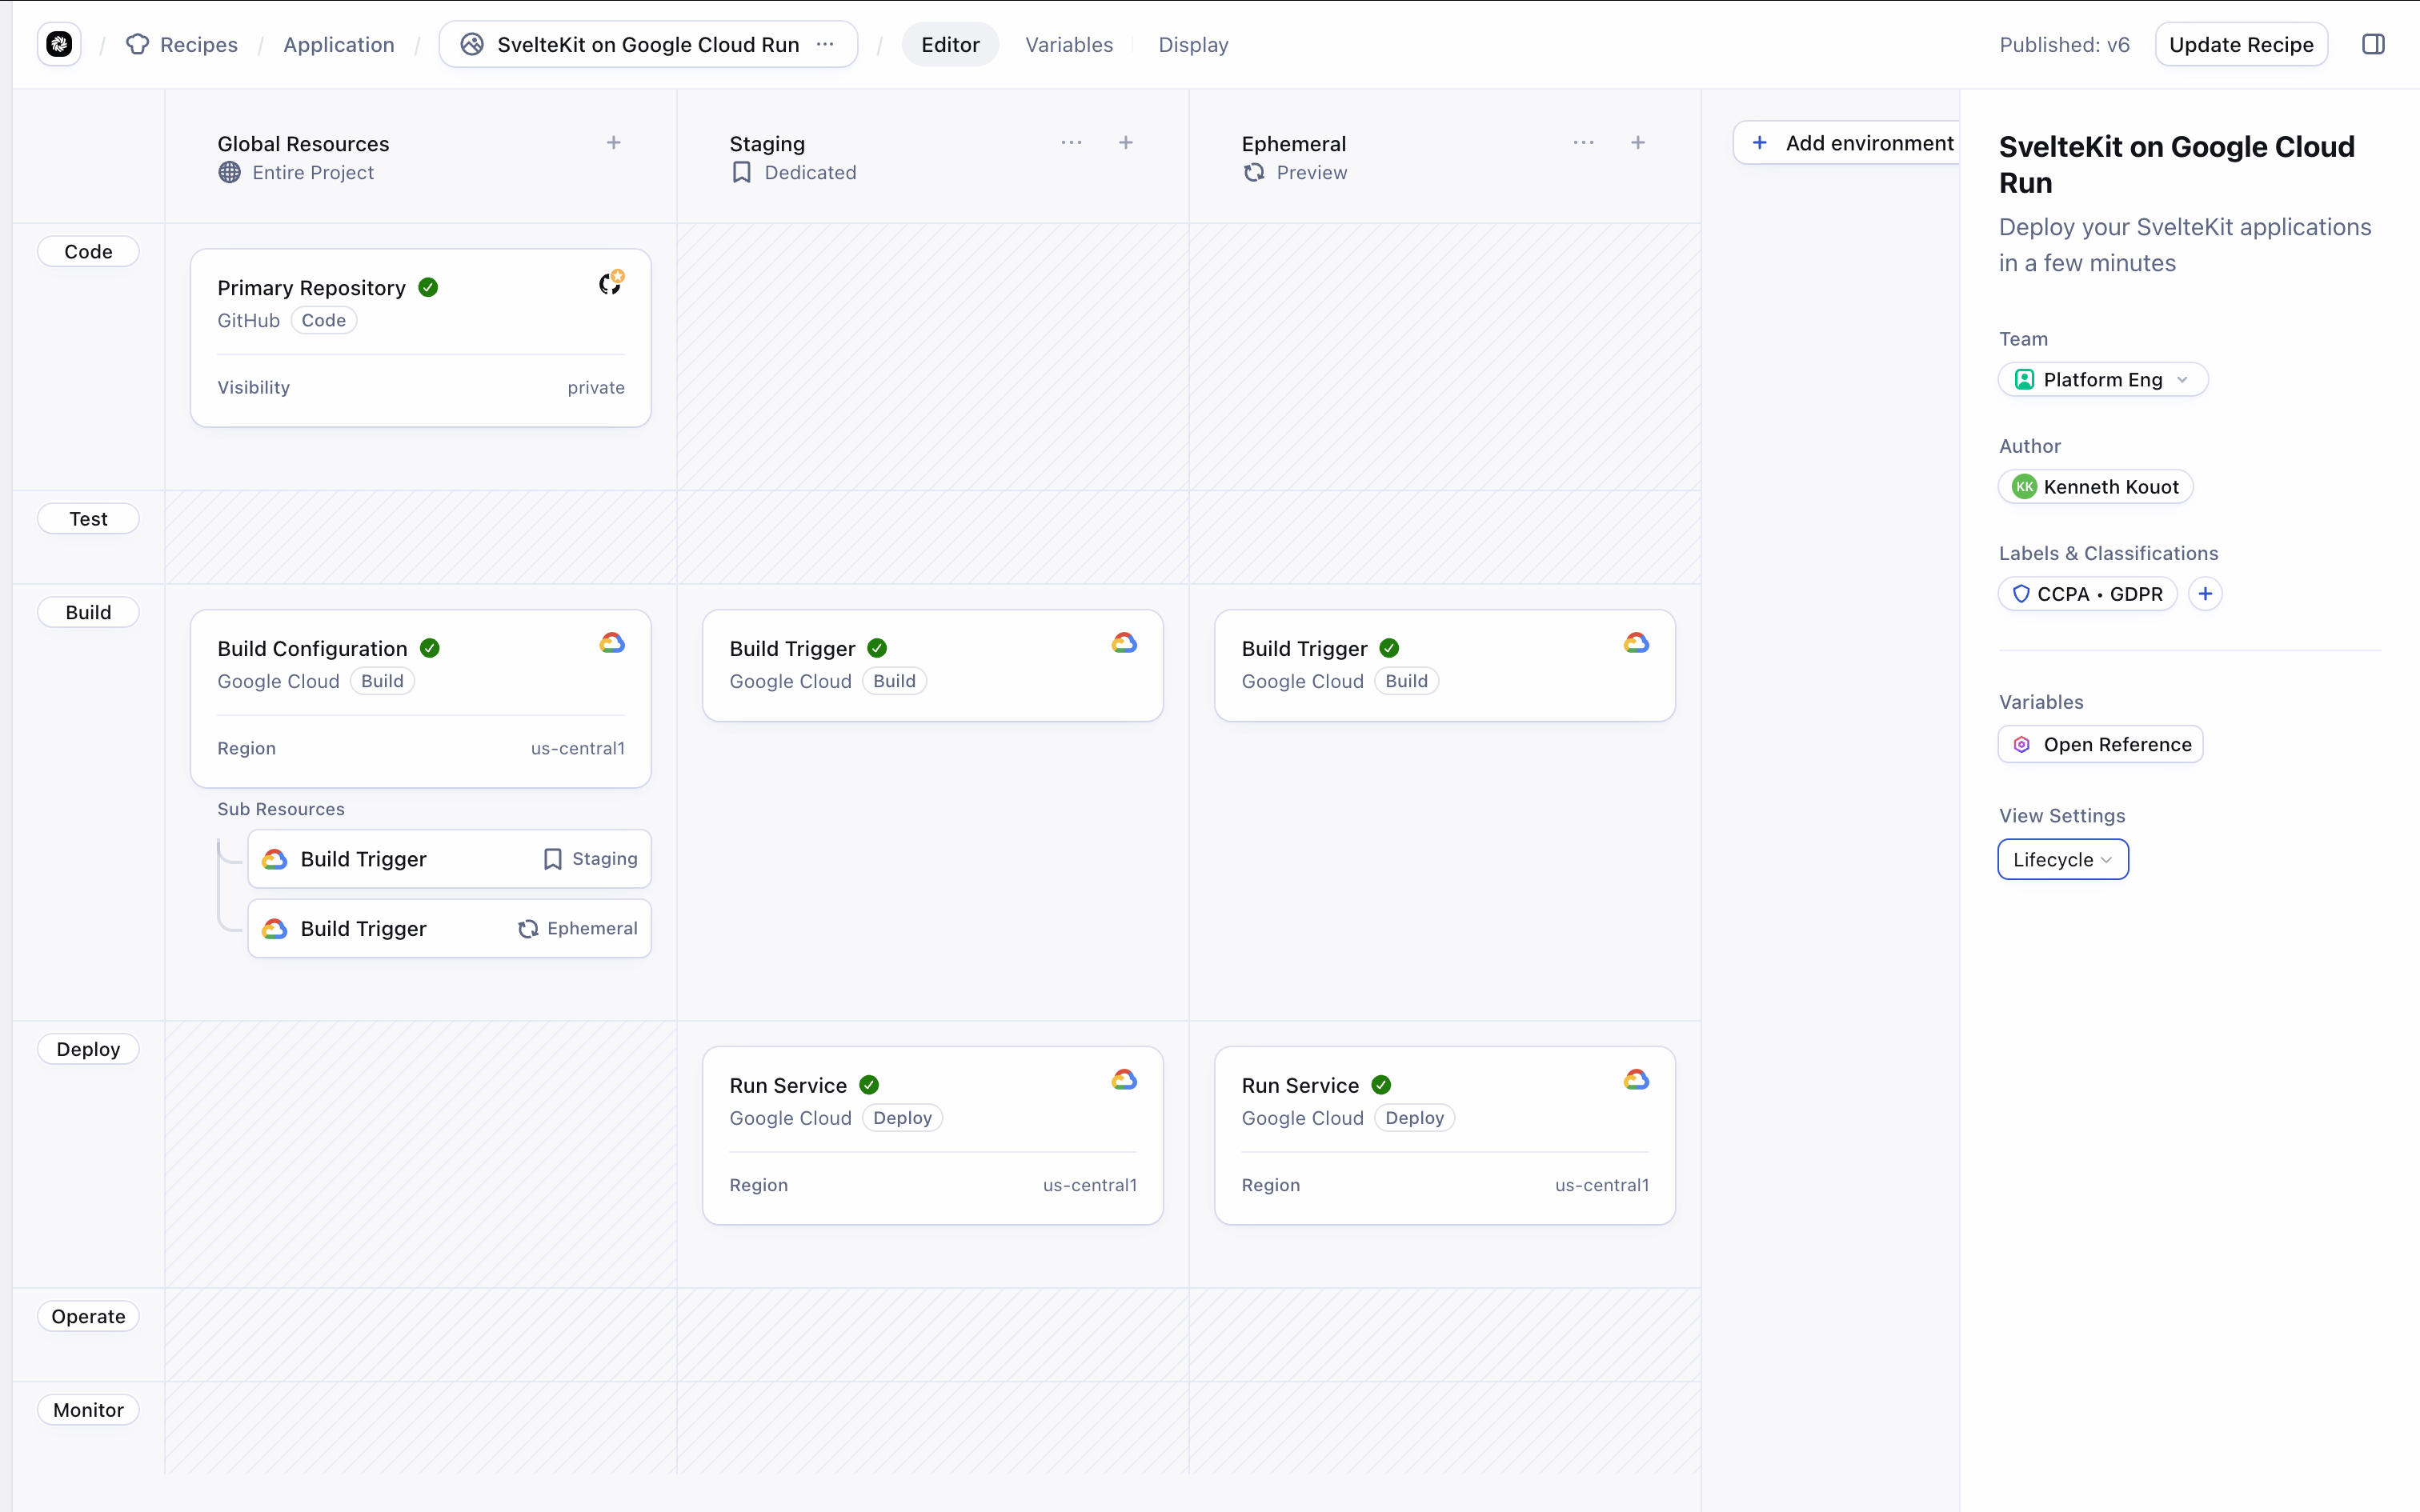Click plus icon in Ephemeral column
This screenshot has width=2420, height=1512.
(x=1638, y=143)
